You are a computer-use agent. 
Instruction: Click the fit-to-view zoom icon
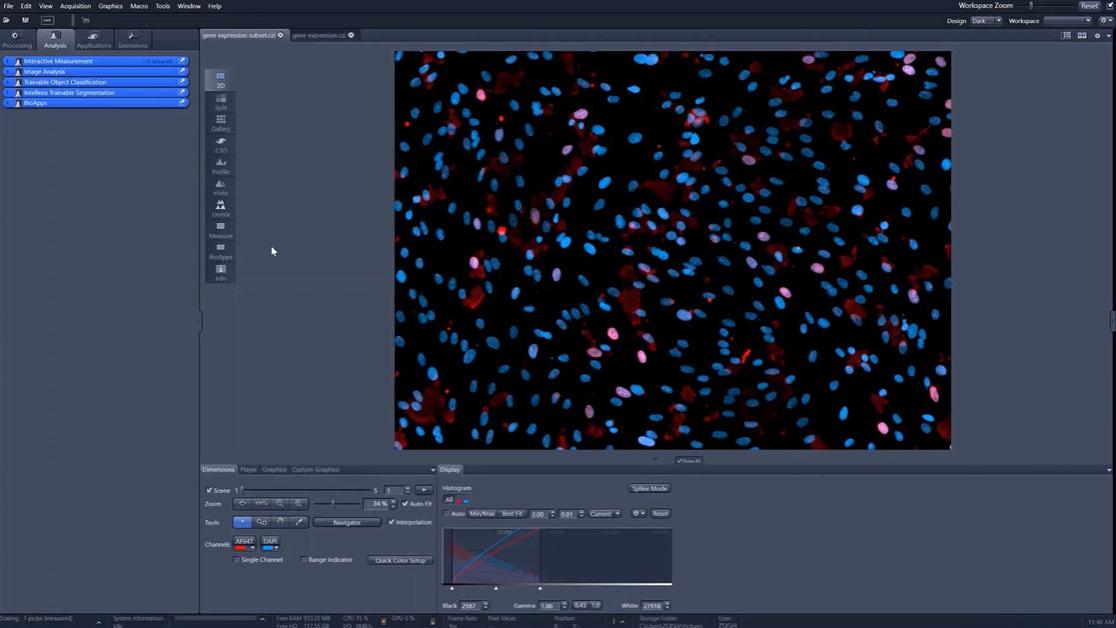click(x=243, y=503)
